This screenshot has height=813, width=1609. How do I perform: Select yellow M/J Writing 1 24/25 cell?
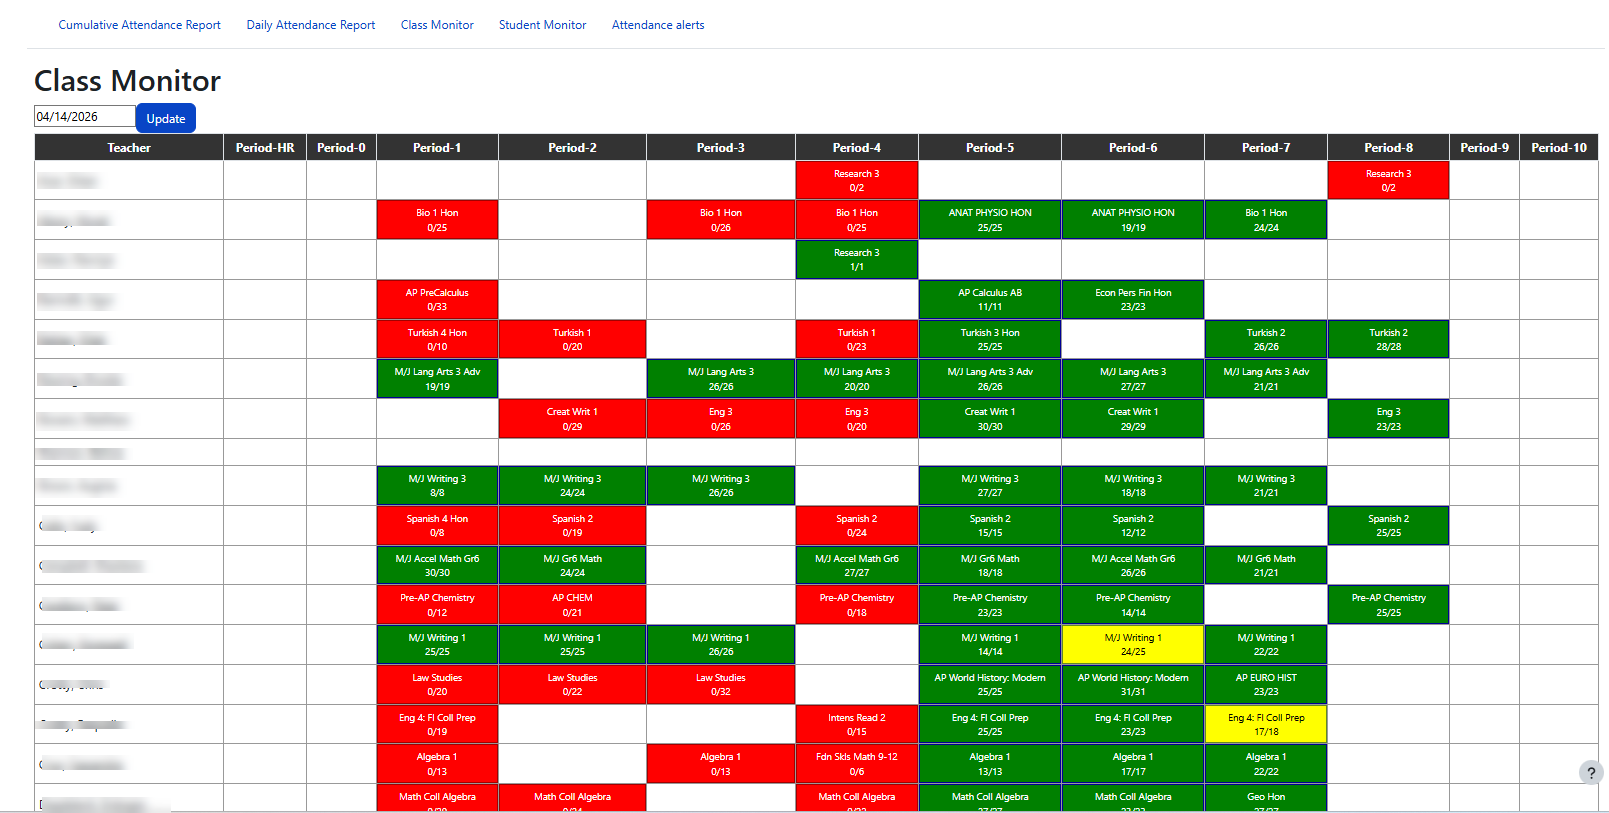click(x=1133, y=645)
